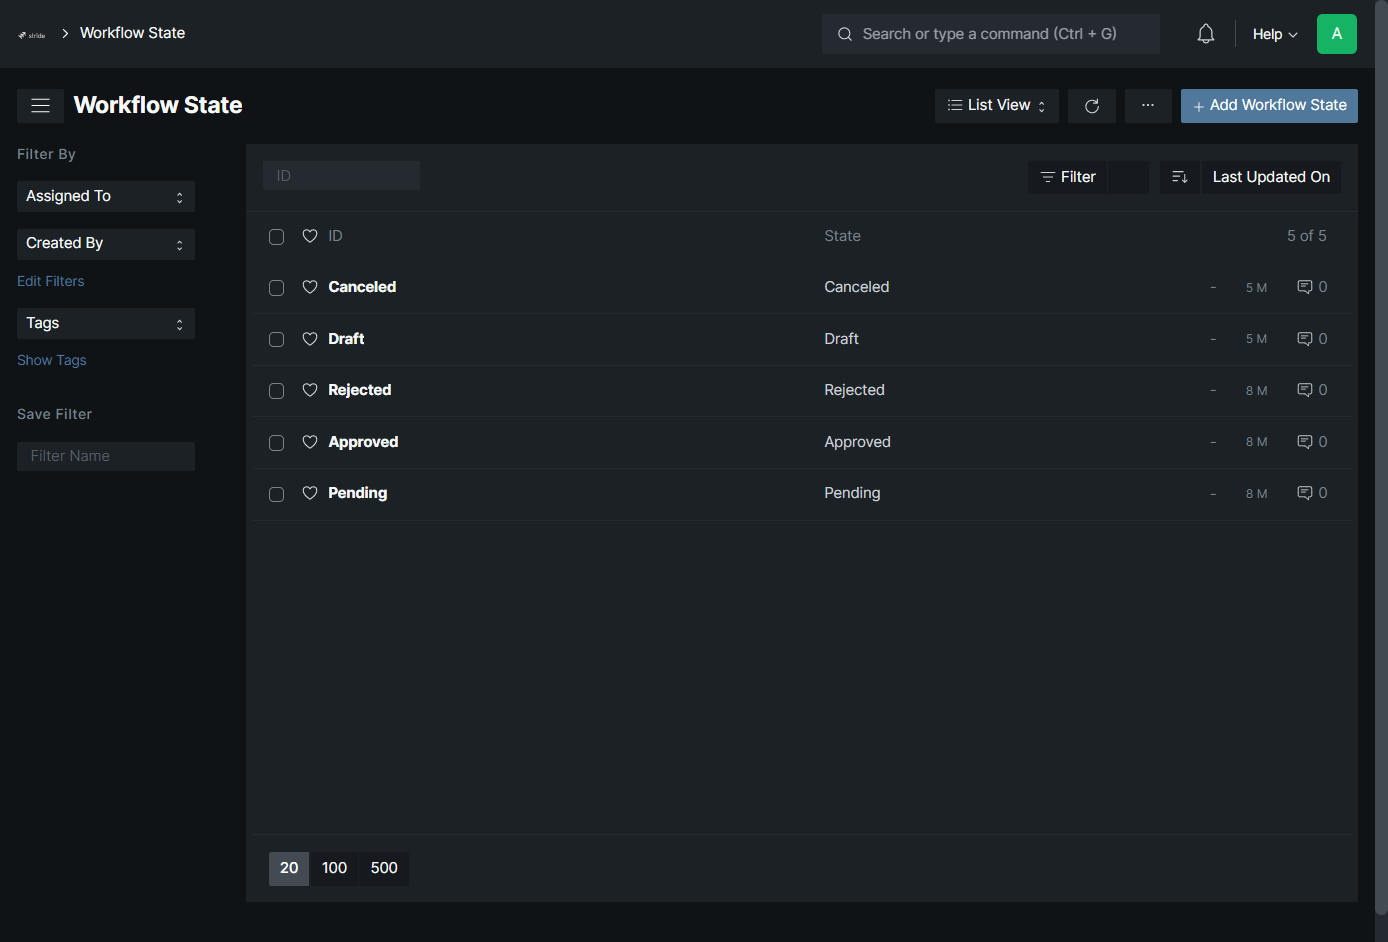
Task: Click the stride home logo
Action: [32, 34]
